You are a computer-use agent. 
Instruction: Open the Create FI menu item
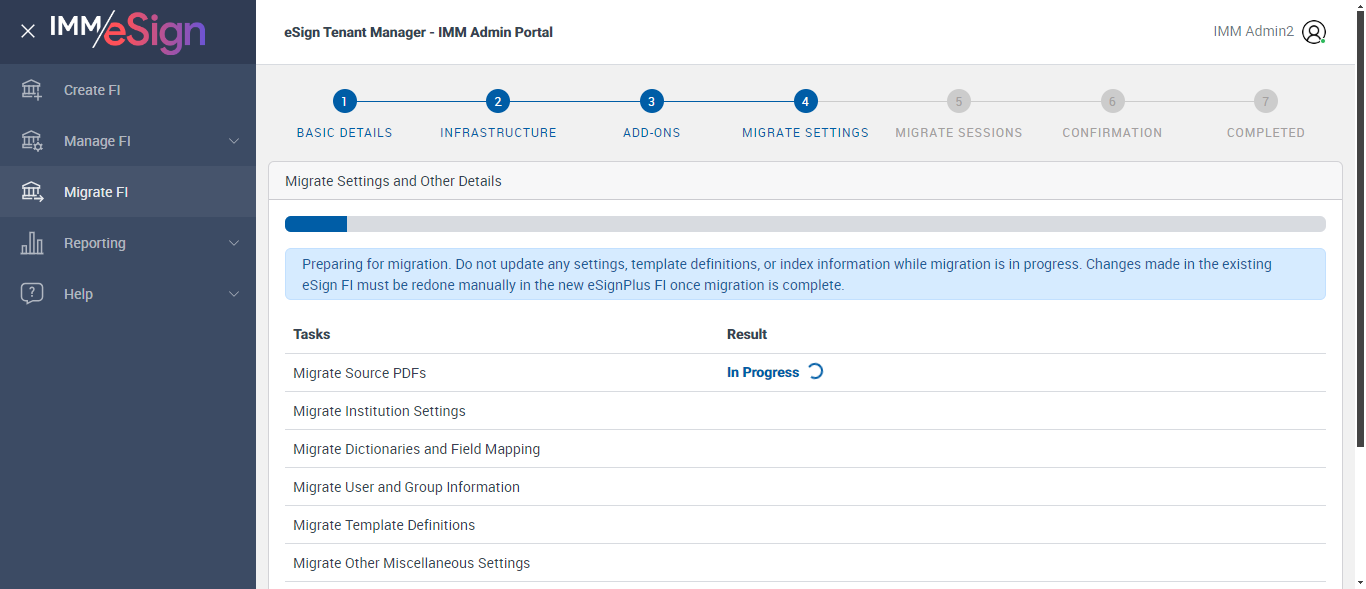(92, 90)
